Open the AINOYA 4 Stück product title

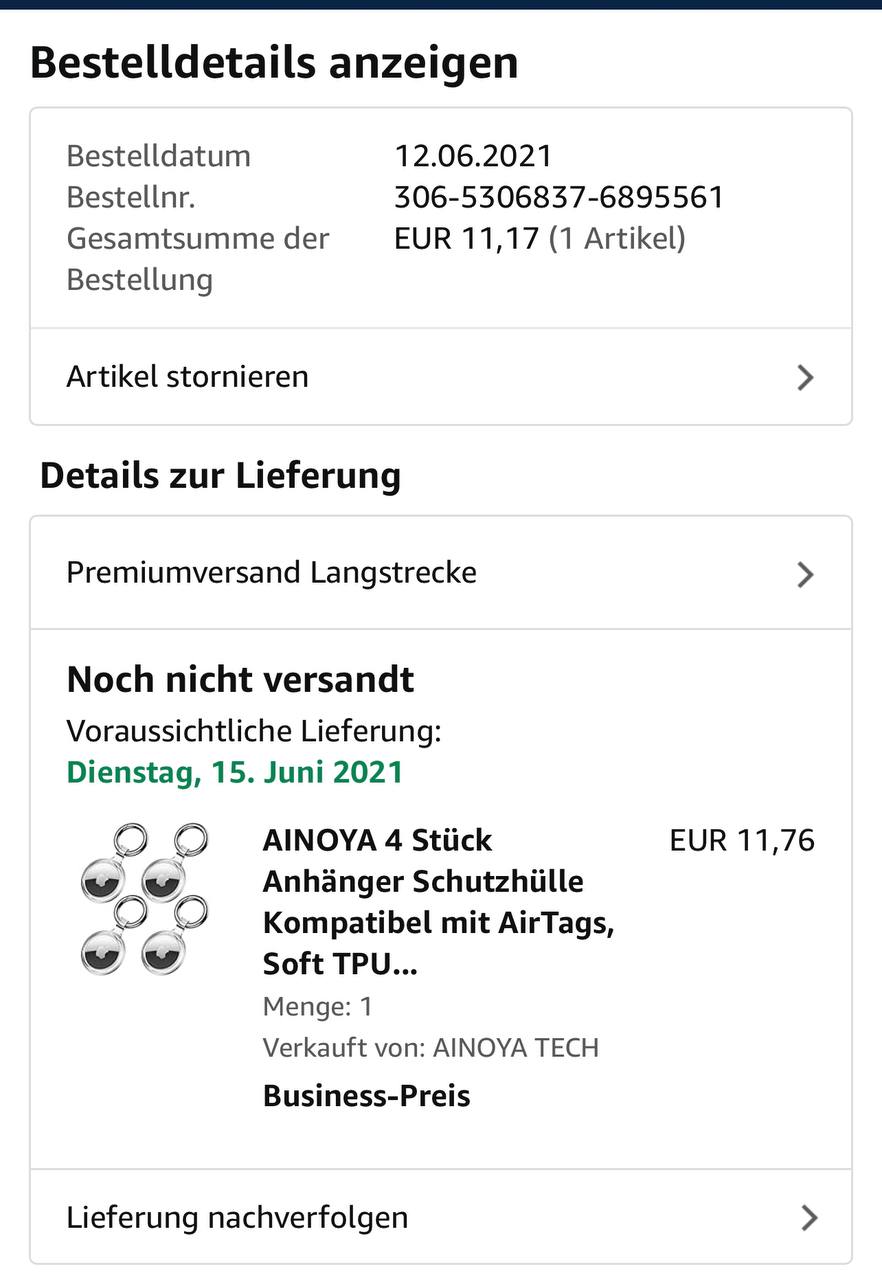tap(438, 901)
